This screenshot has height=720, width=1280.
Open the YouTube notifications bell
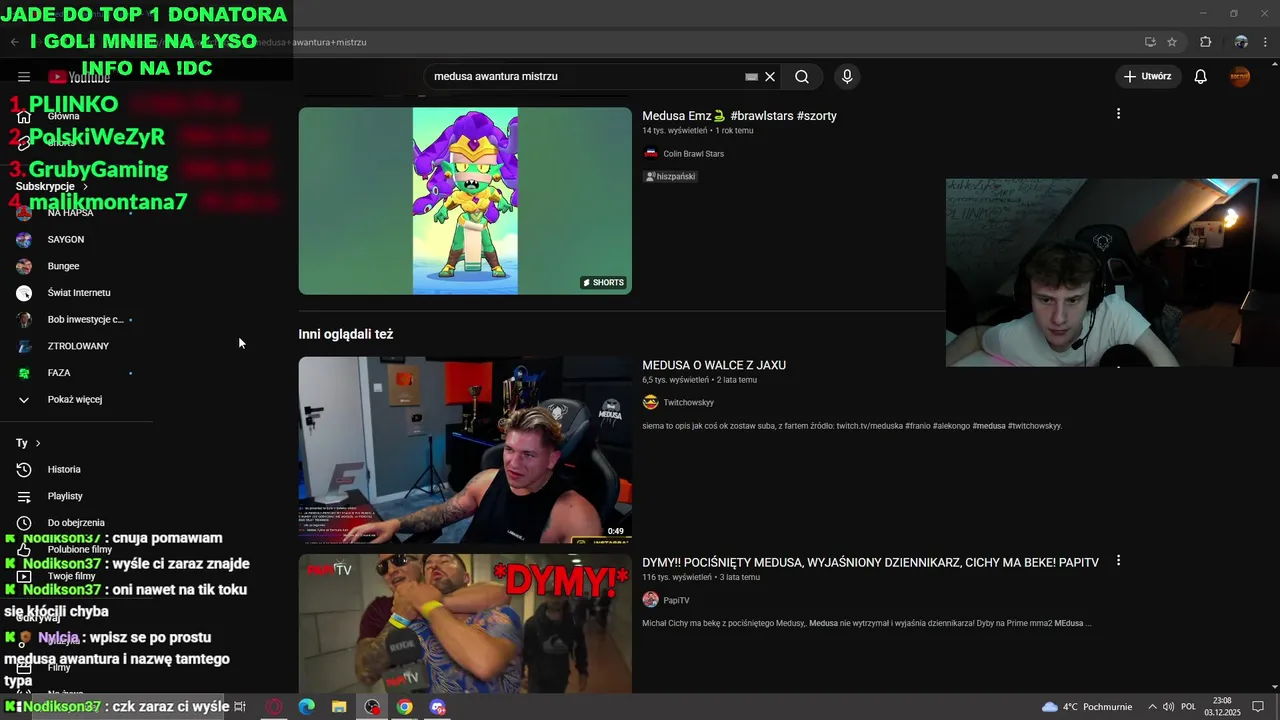pyautogui.click(x=1201, y=77)
